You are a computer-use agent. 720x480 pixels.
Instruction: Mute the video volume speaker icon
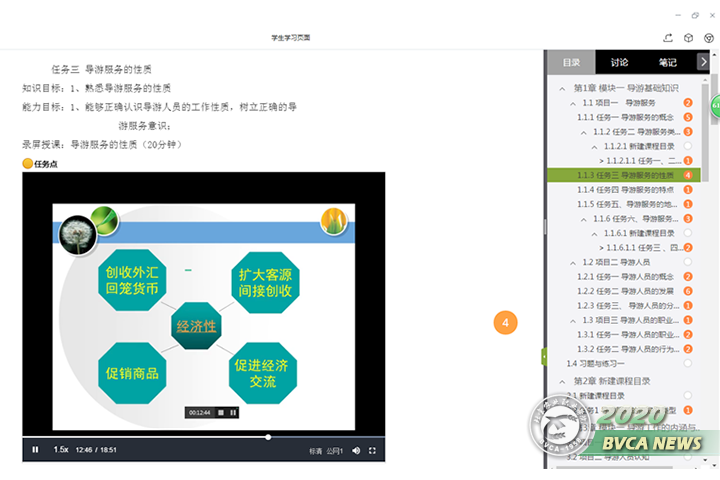click(x=356, y=451)
